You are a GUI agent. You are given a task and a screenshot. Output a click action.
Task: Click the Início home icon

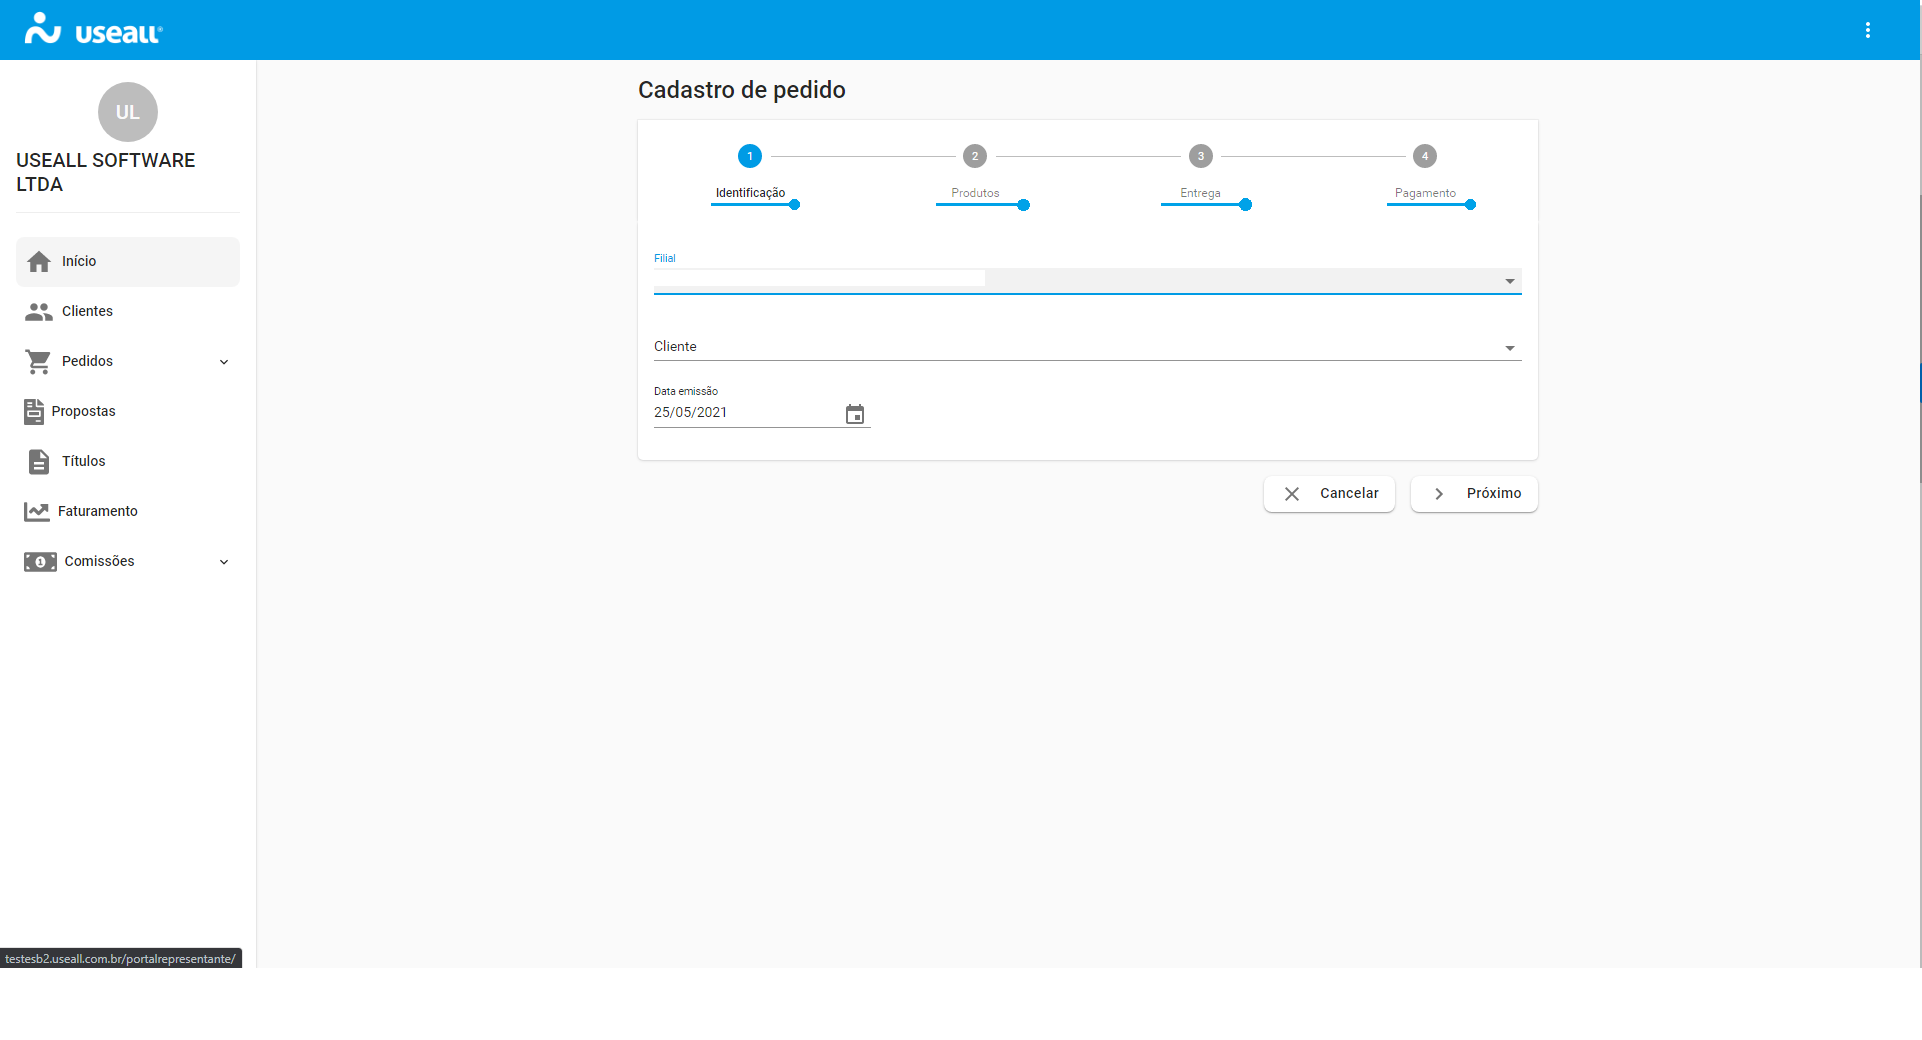[x=39, y=262]
